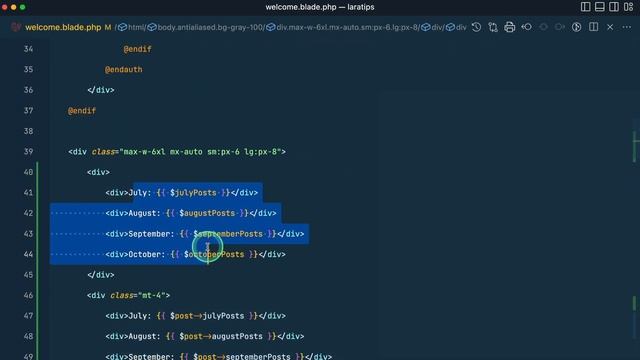Click the window title 'welcome.blade.php — laratips'

tap(320, 7)
